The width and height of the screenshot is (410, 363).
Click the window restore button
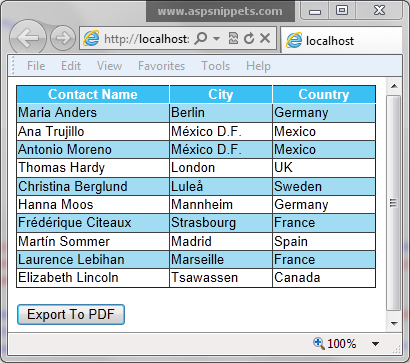point(342,11)
